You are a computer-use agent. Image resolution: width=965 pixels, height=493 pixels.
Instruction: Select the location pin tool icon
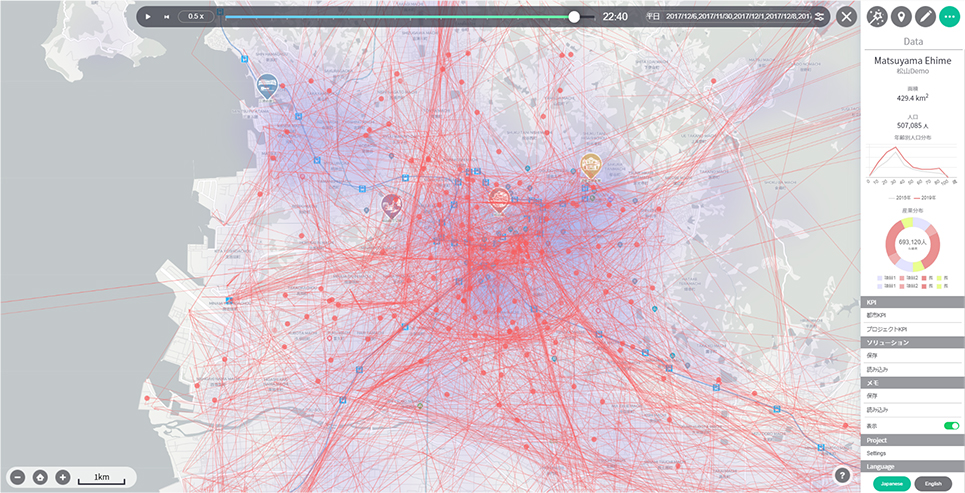901,17
